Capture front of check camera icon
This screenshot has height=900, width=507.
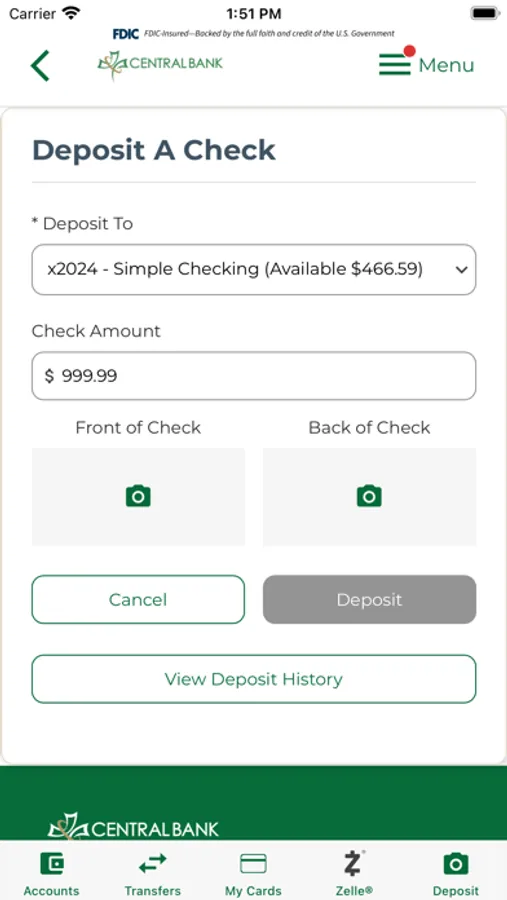(138, 496)
